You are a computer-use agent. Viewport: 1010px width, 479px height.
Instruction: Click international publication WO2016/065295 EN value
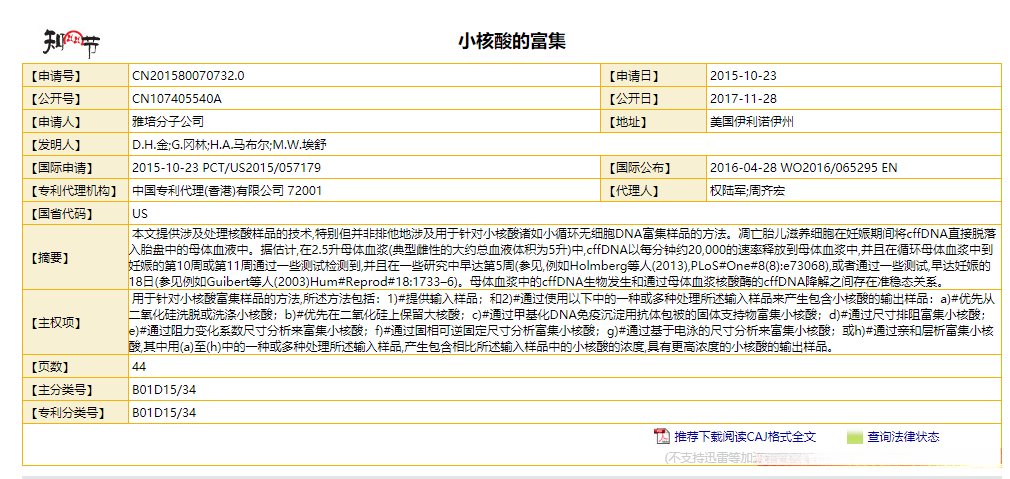pyautogui.click(x=803, y=167)
